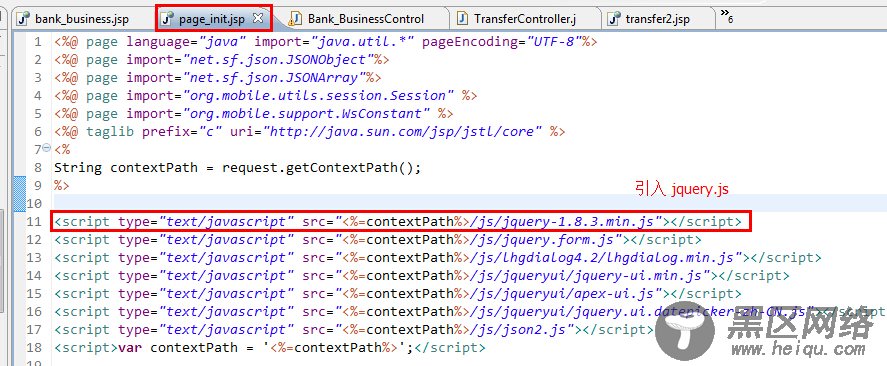The height and width of the screenshot is (366, 887).
Task: Click the "net.sf.json.JSONObject" import text
Action: tap(279, 60)
